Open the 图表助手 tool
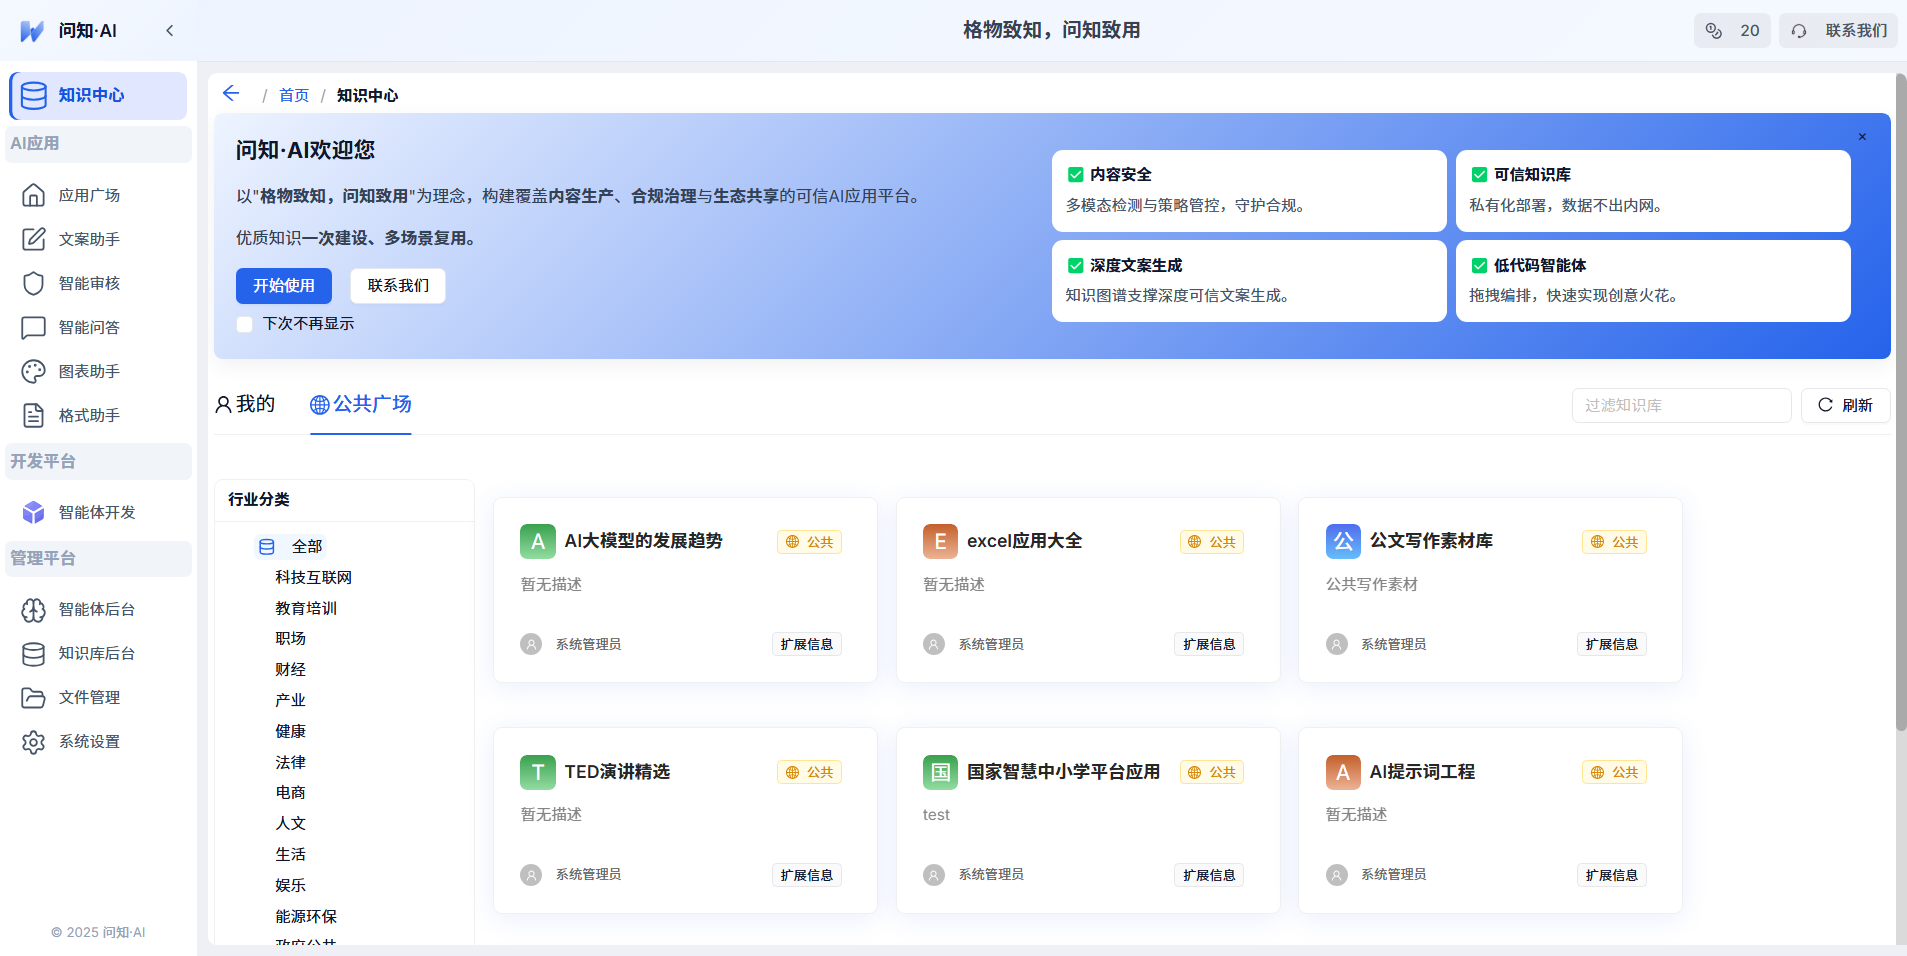This screenshot has height=956, width=1907. [89, 371]
